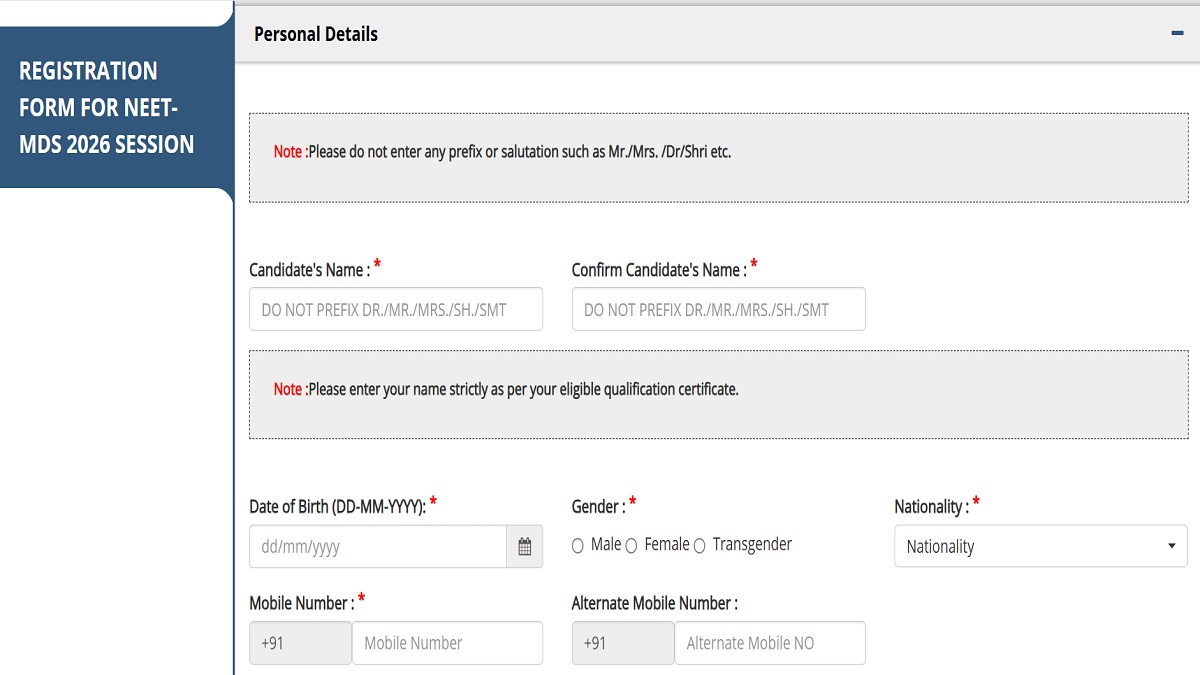Image resolution: width=1200 pixels, height=675 pixels.
Task: Click the Date of Birth (DD-MM-YYYY) label
Action: pos(337,507)
